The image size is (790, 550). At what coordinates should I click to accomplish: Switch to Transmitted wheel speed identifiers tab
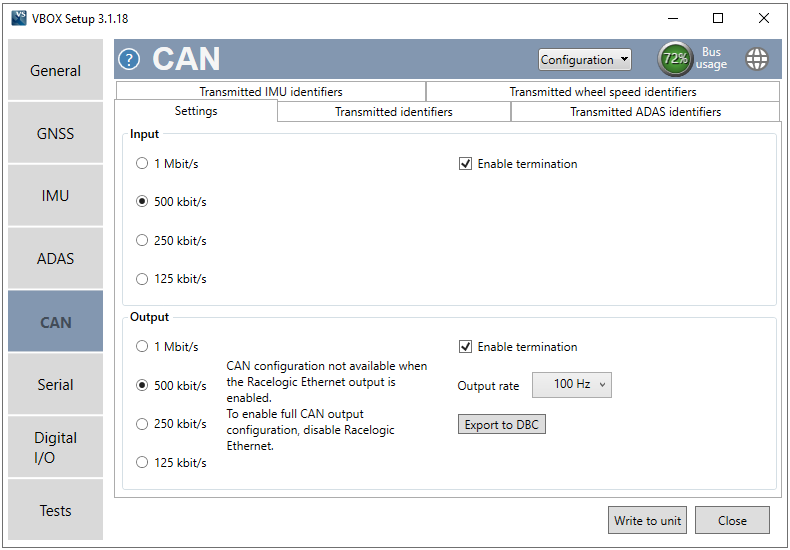(603, 92)
